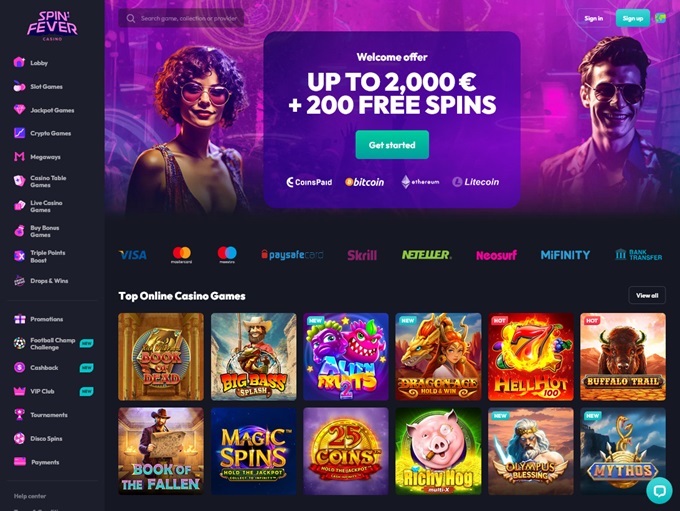This screenshot has height=511, width=680.
Task: Click the Lobby house icon
Action: coord(19,62)
